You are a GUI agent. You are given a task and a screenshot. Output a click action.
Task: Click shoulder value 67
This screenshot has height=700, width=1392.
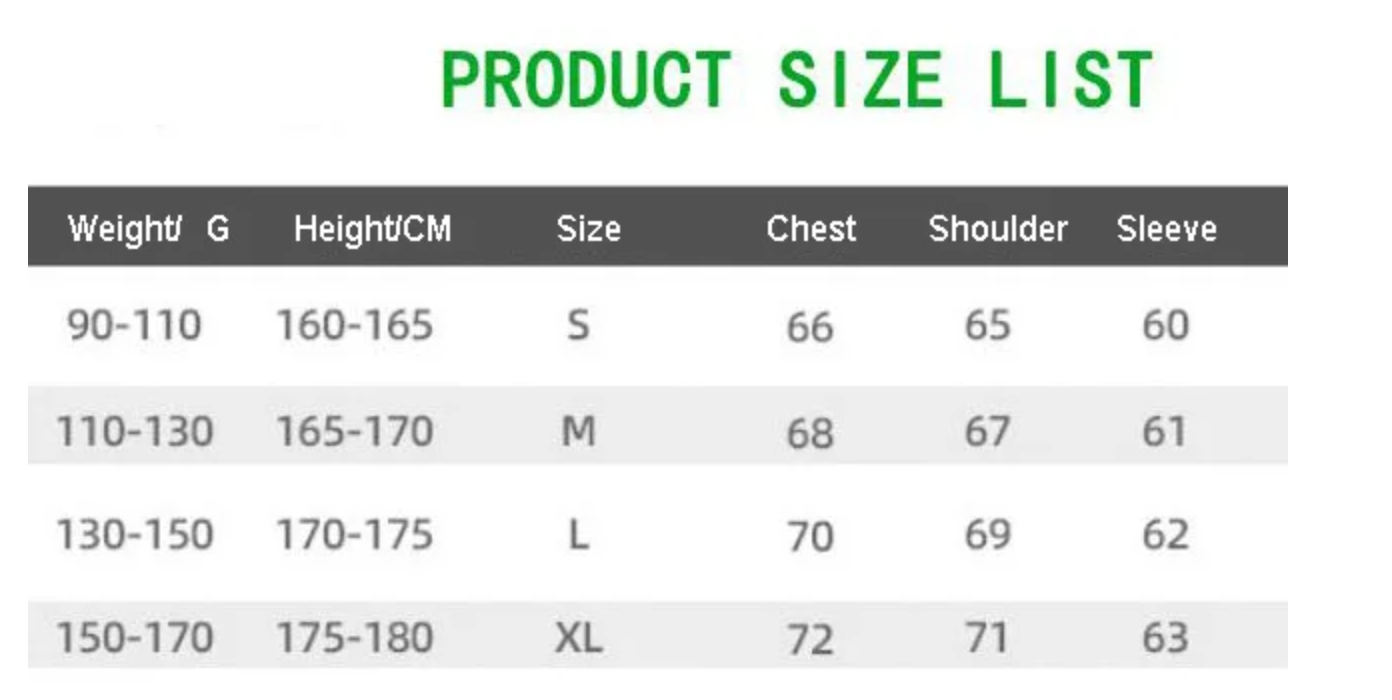[987, 432]
